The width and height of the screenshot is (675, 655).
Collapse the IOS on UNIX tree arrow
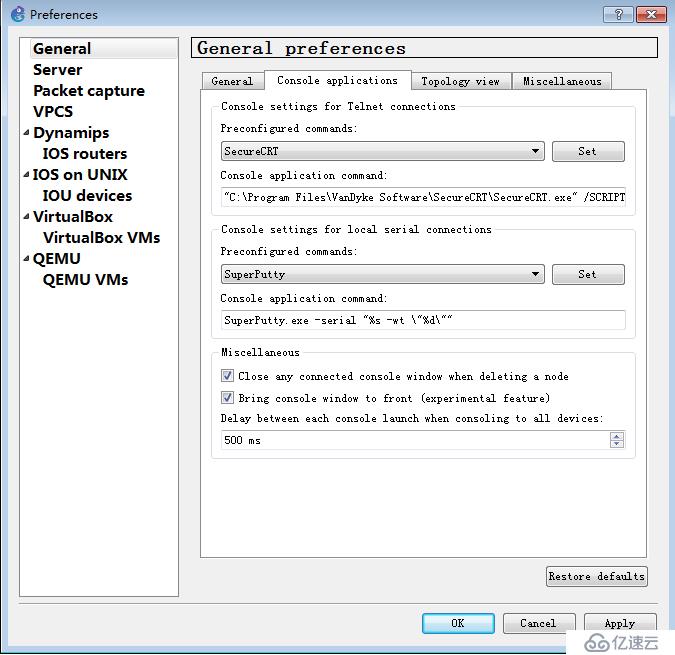(x=26, y=174)
